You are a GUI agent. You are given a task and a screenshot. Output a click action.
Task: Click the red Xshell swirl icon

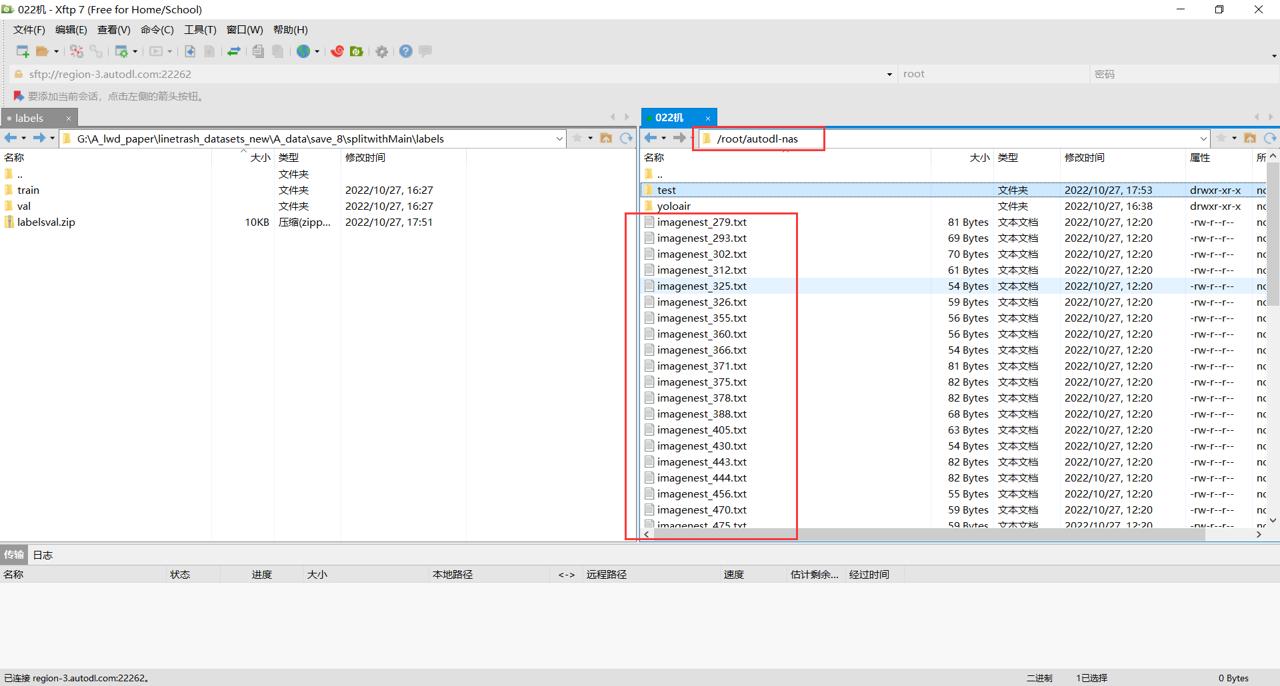tap(337, 51)
